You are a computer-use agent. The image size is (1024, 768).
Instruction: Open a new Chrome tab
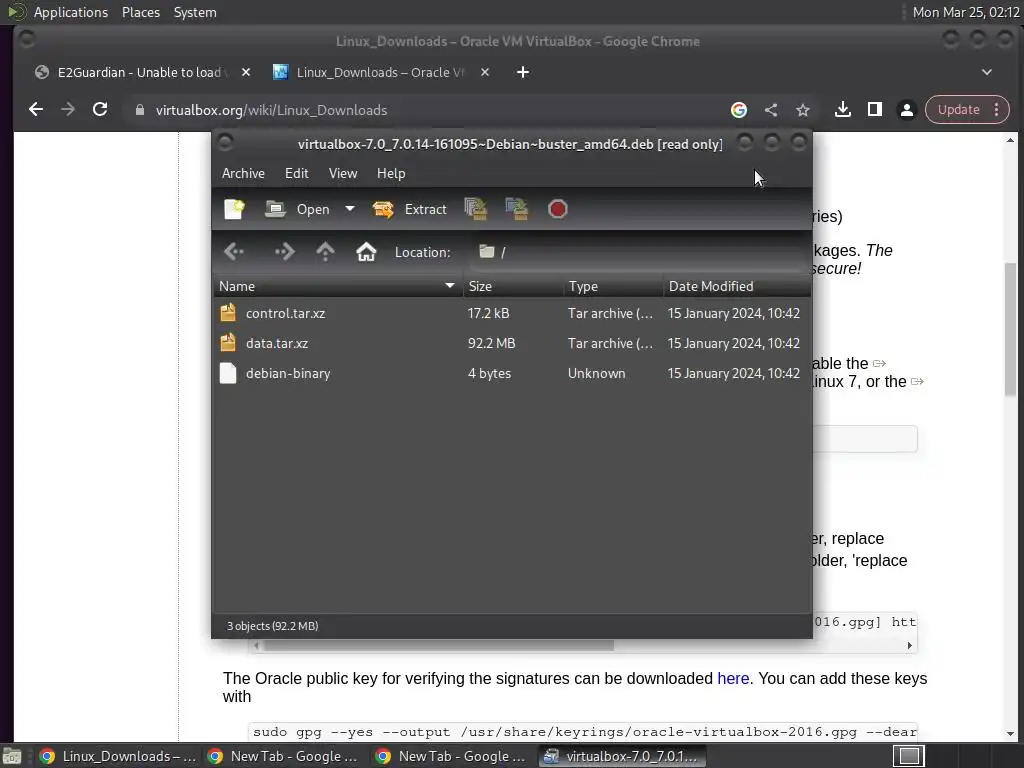[x=523, y=72]
